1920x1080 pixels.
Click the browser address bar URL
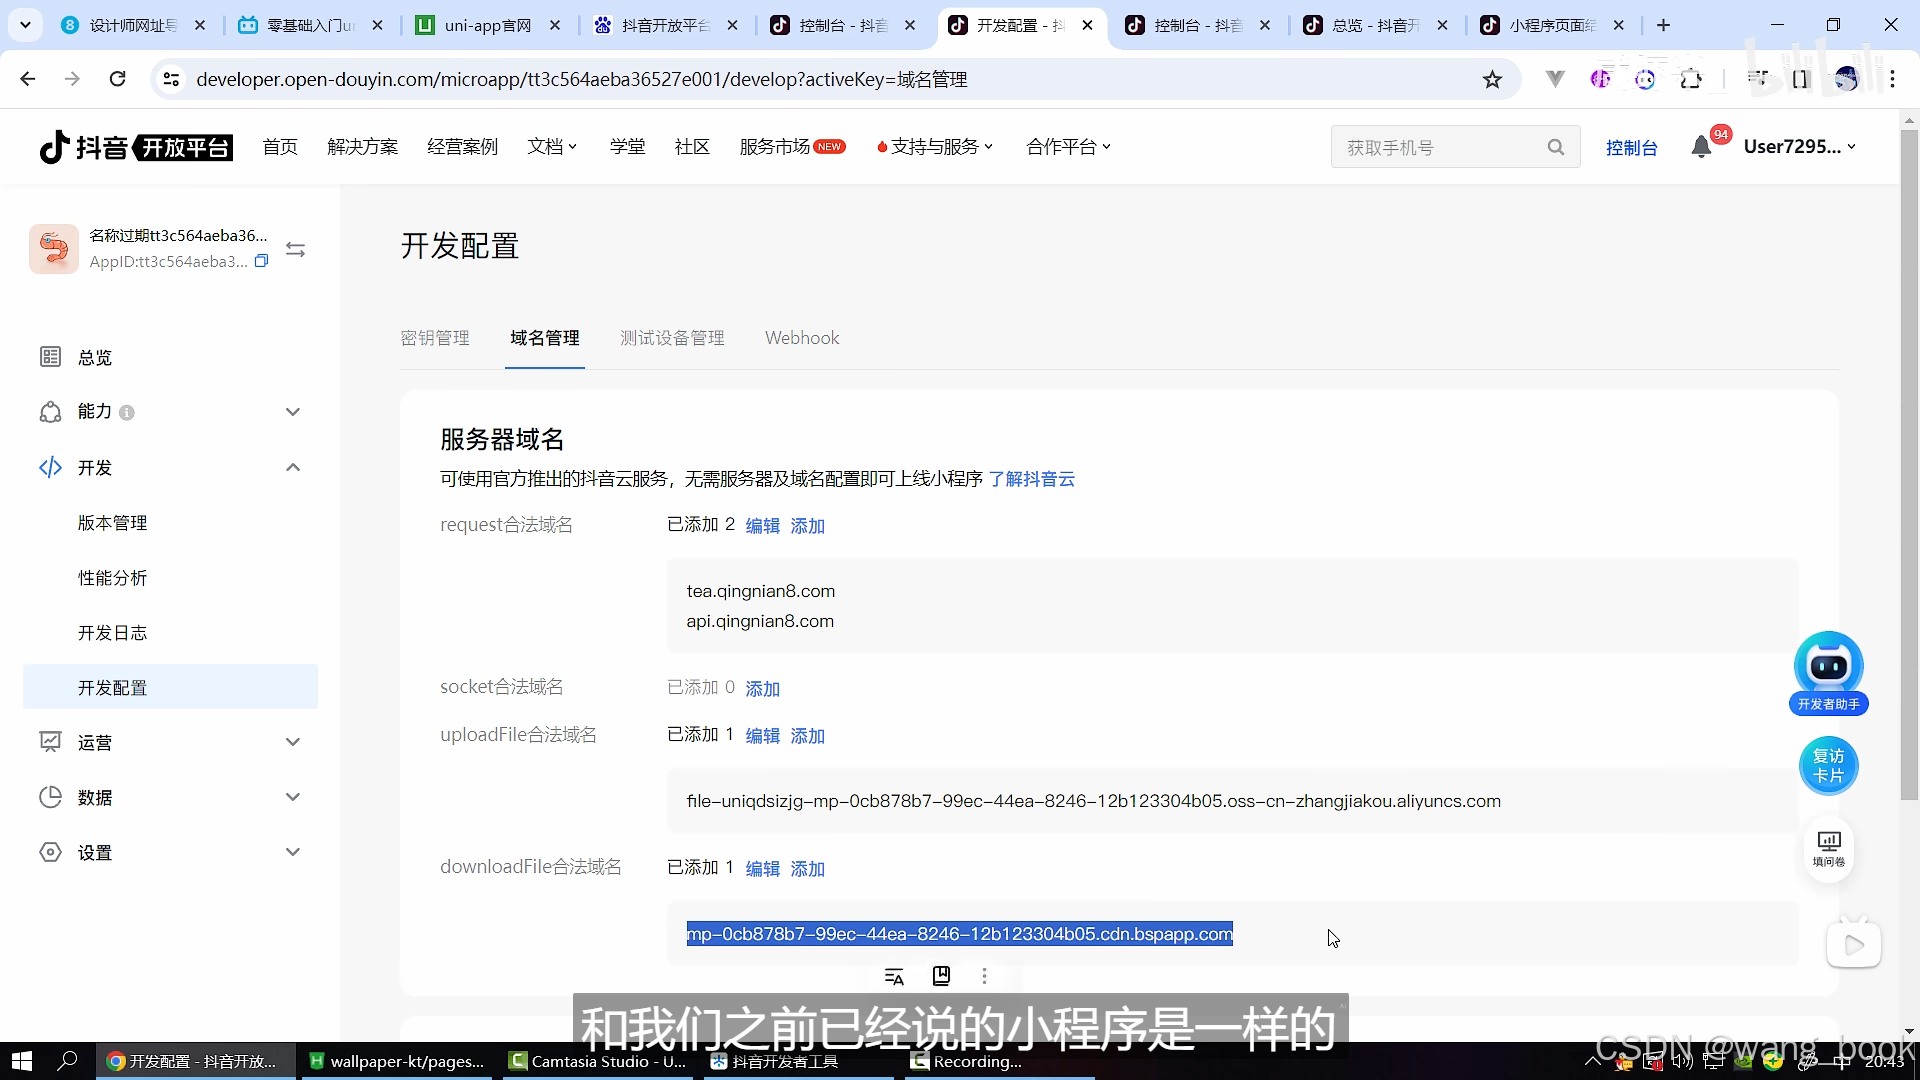pyautogui.click(x=582, y=79)
